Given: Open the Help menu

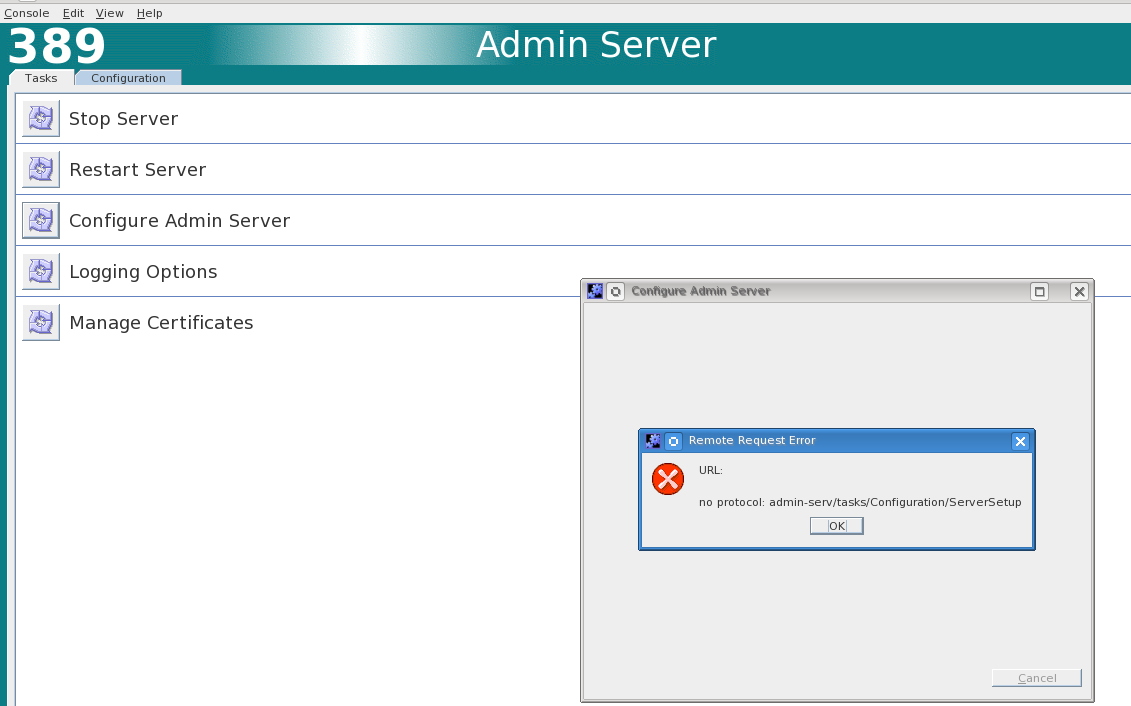Looking at the screenshot, I should click(149, 13).
